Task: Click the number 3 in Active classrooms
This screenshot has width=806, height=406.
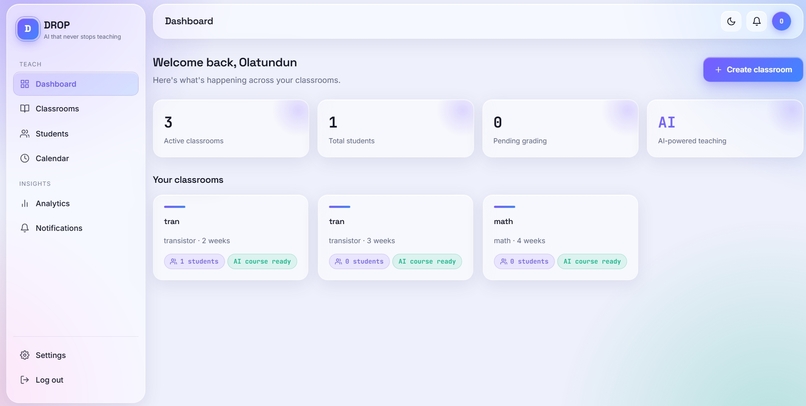Action: (x=168, y=122)
